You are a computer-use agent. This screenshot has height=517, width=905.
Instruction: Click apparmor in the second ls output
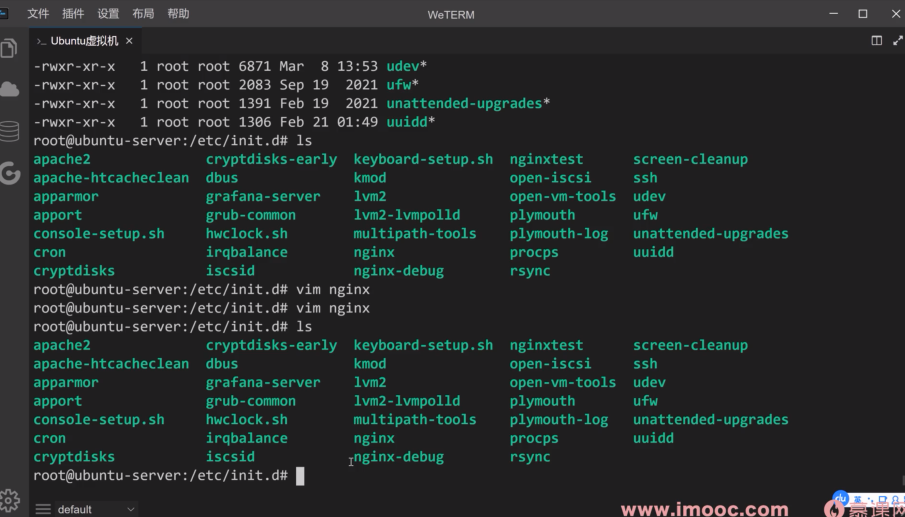(x=66, y=383)
